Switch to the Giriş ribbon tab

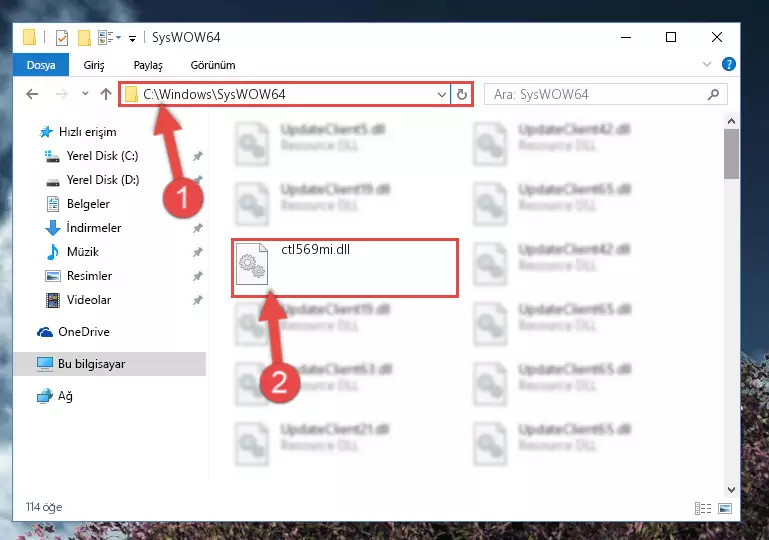(x=94, y=65)
